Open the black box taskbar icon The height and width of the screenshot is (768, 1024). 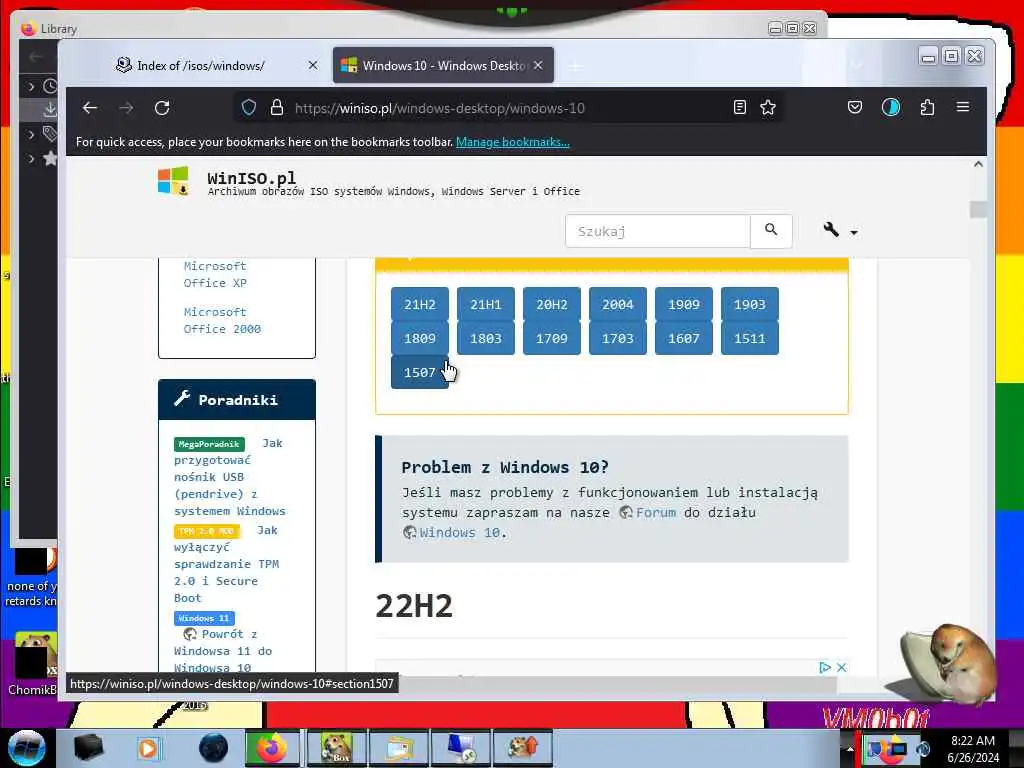(88, 748)
